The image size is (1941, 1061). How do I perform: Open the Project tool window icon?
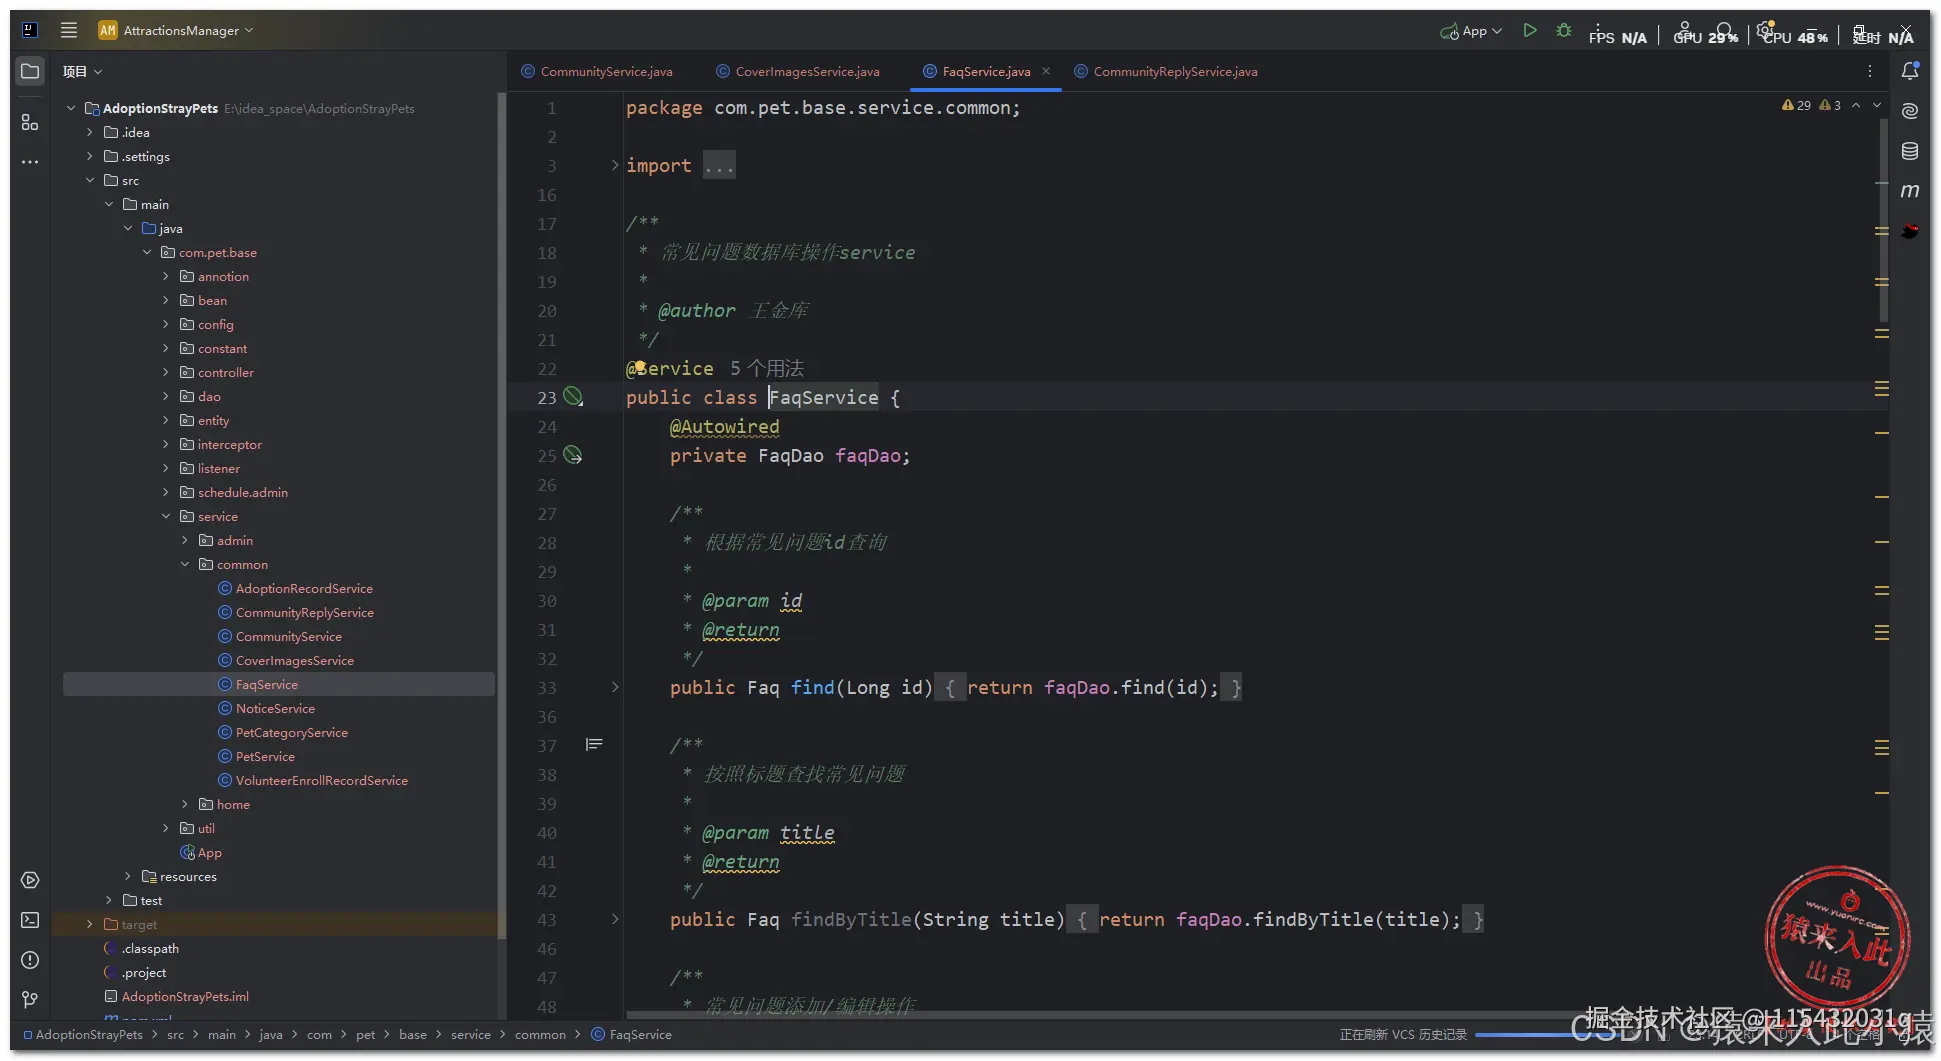[x=30, y=72]
